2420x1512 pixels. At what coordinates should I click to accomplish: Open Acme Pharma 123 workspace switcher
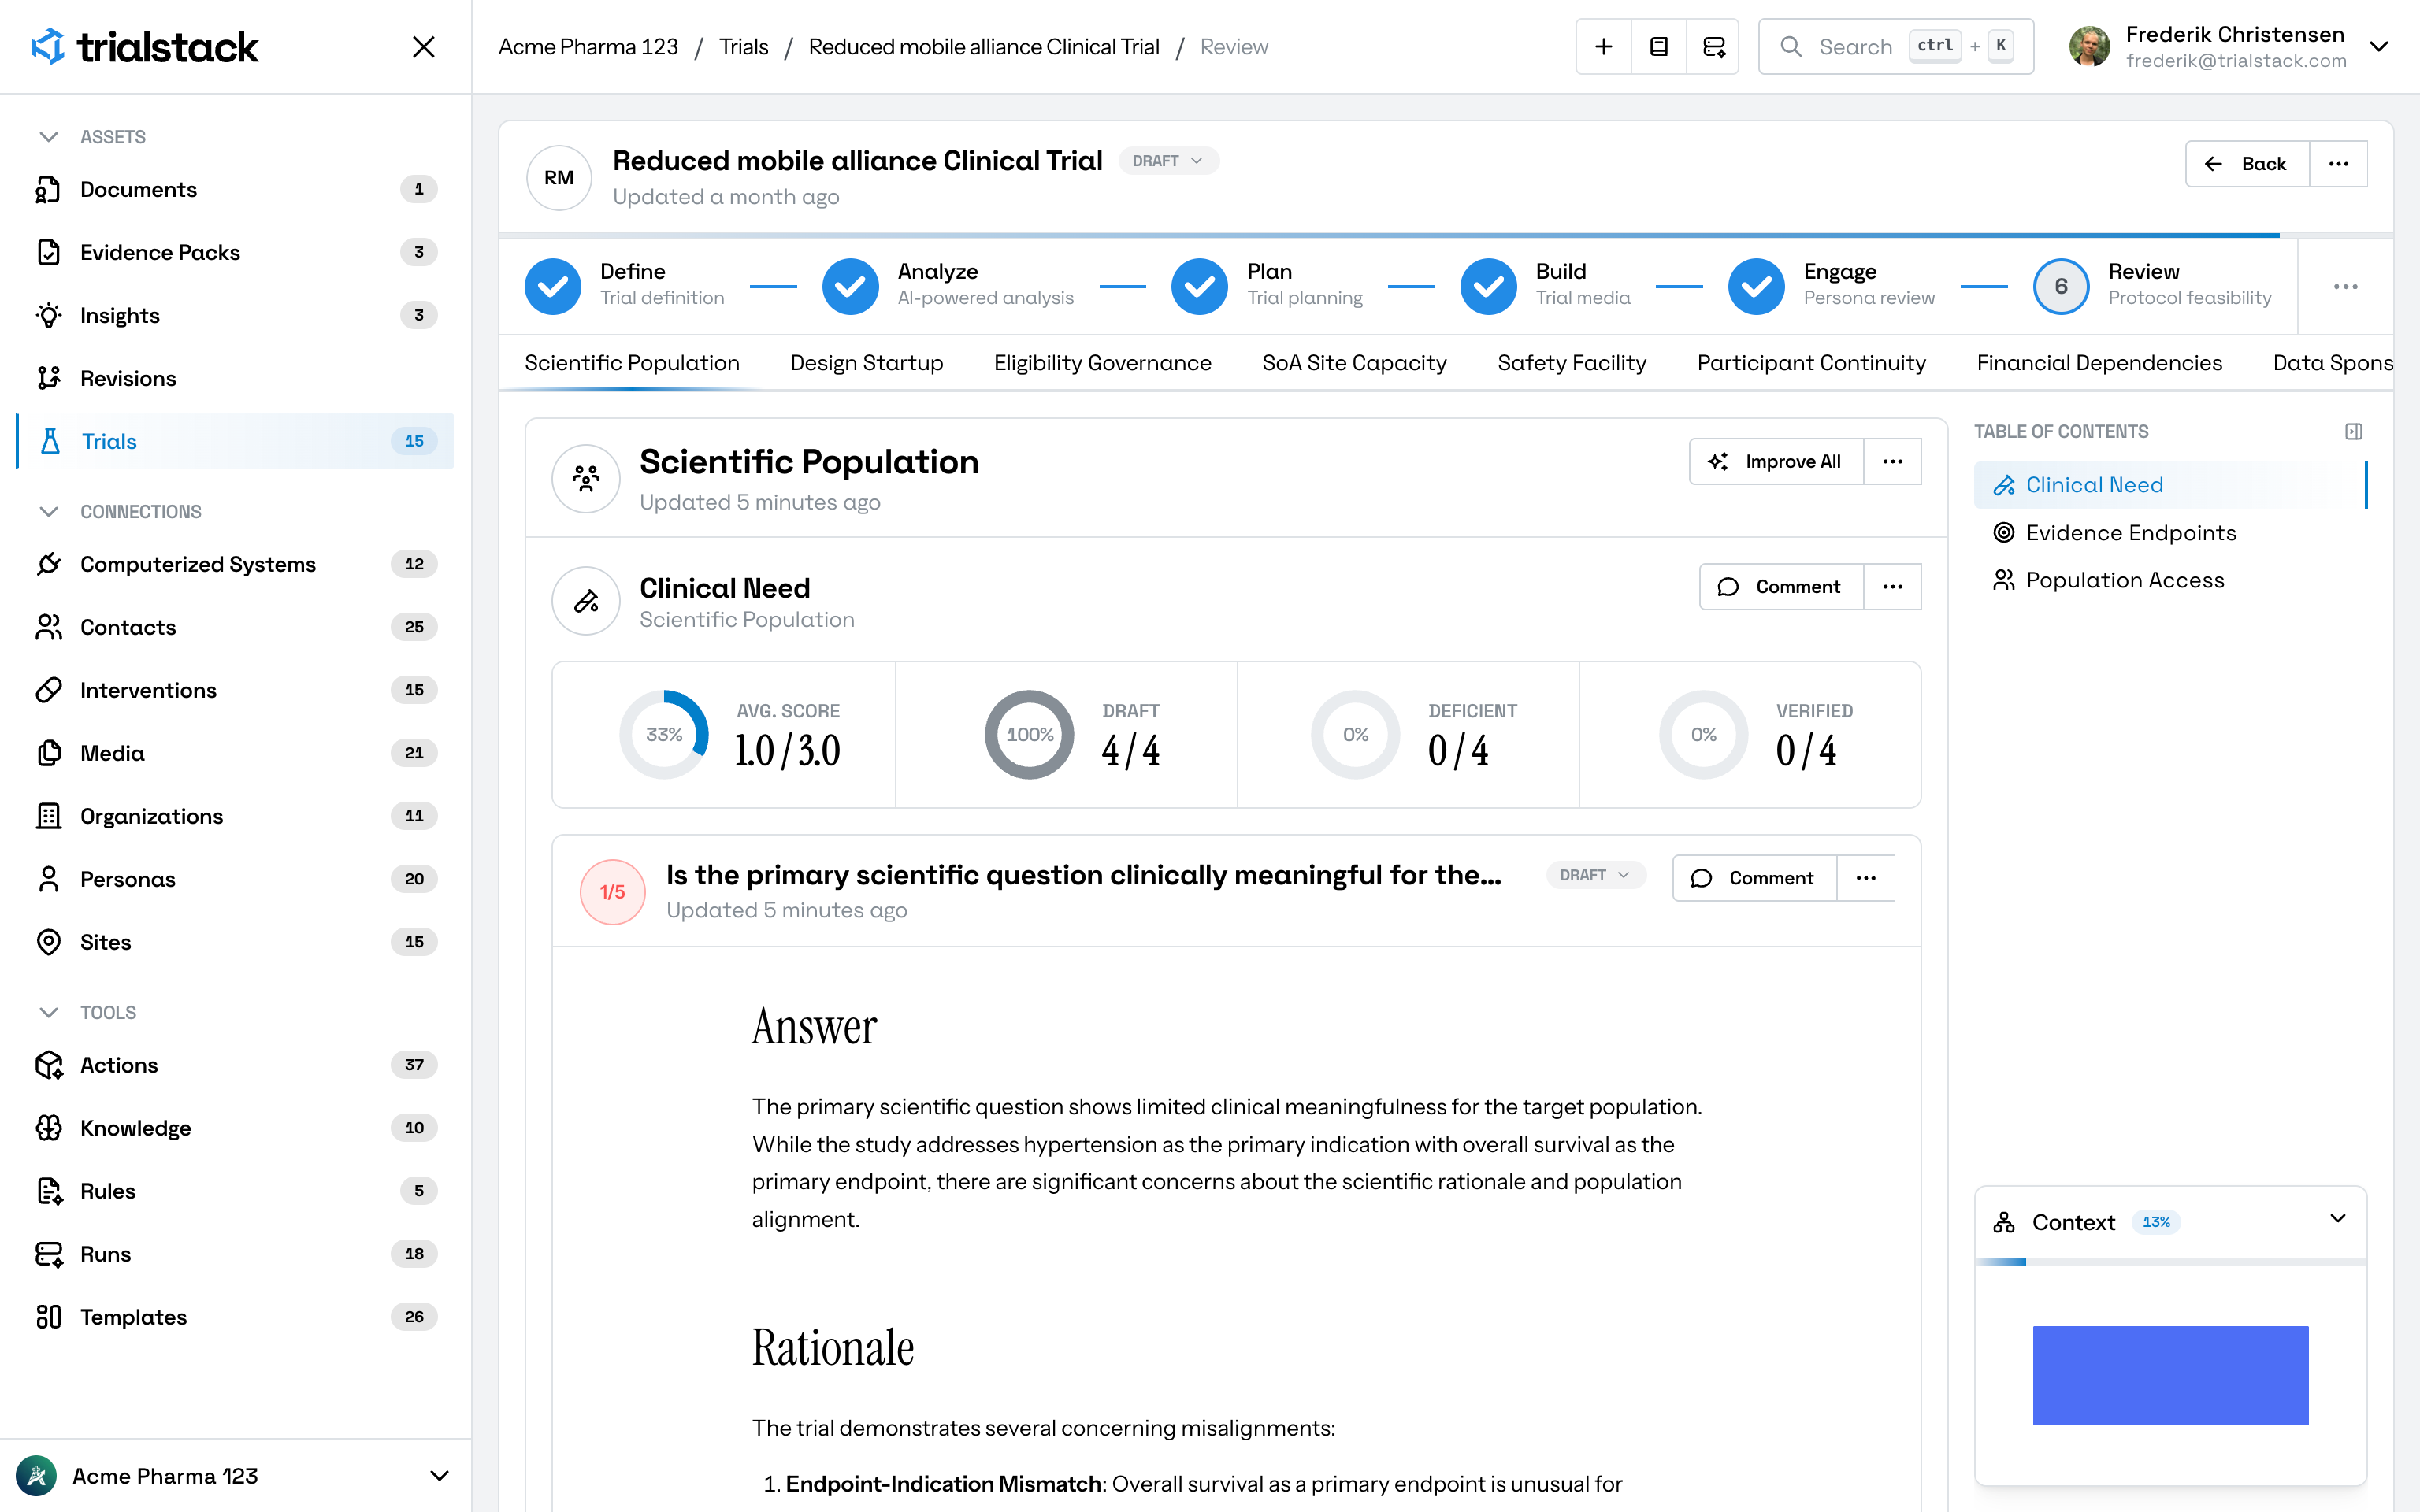(235, 1476)
